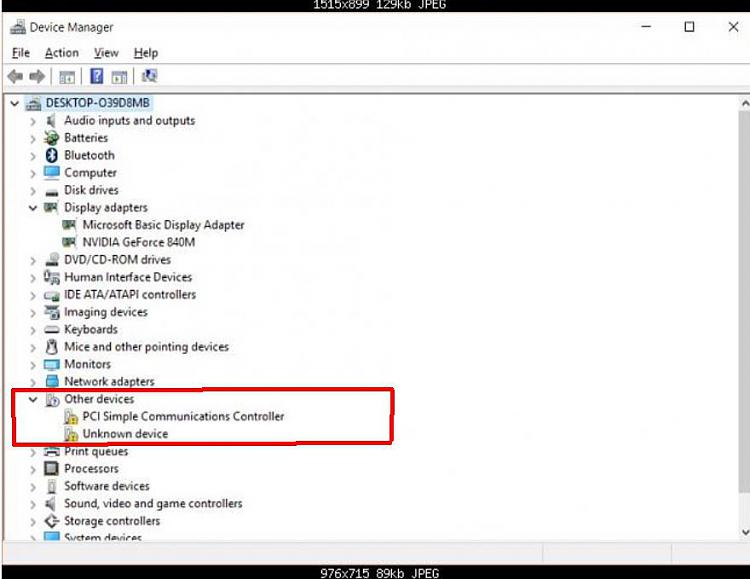Click the Network adapters category icon
This screenshot has width=750, height=579.
[x=52, y=381]
